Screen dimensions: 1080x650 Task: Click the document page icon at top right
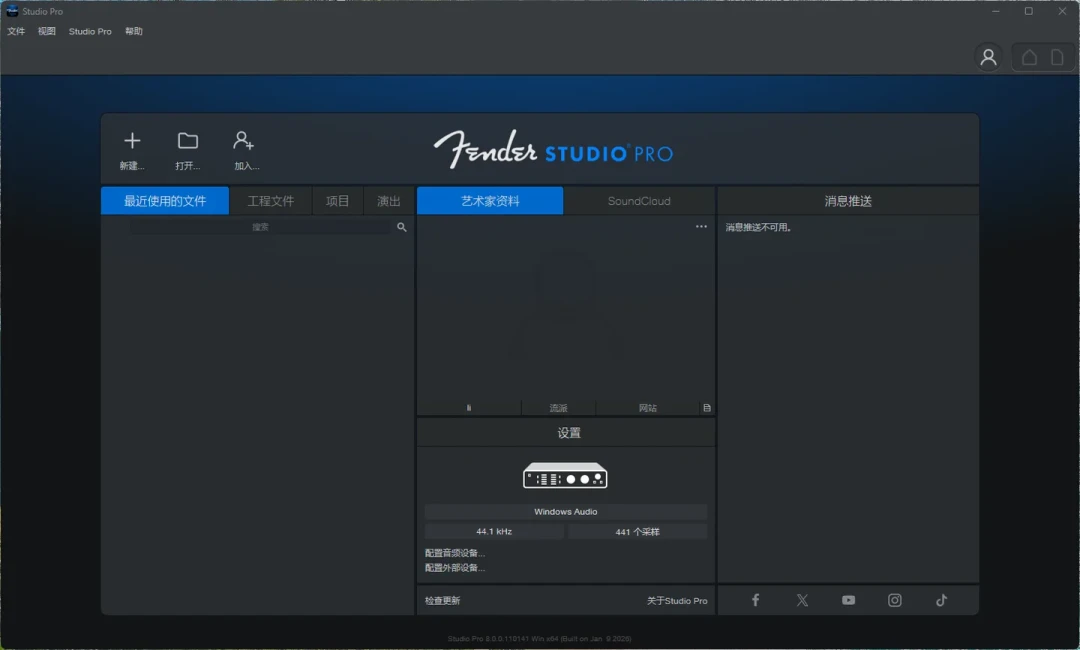1057,57
